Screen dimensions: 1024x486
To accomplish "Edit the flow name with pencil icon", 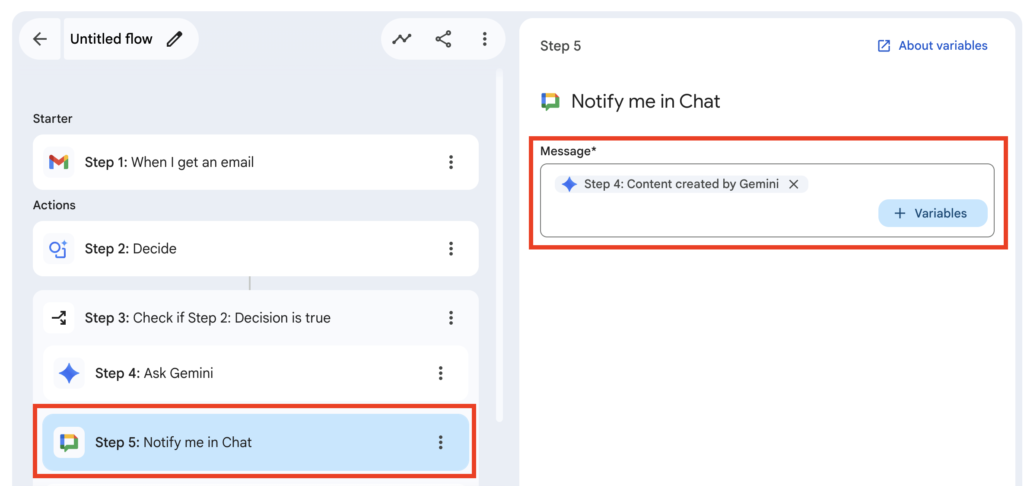I will pos(175,39).
